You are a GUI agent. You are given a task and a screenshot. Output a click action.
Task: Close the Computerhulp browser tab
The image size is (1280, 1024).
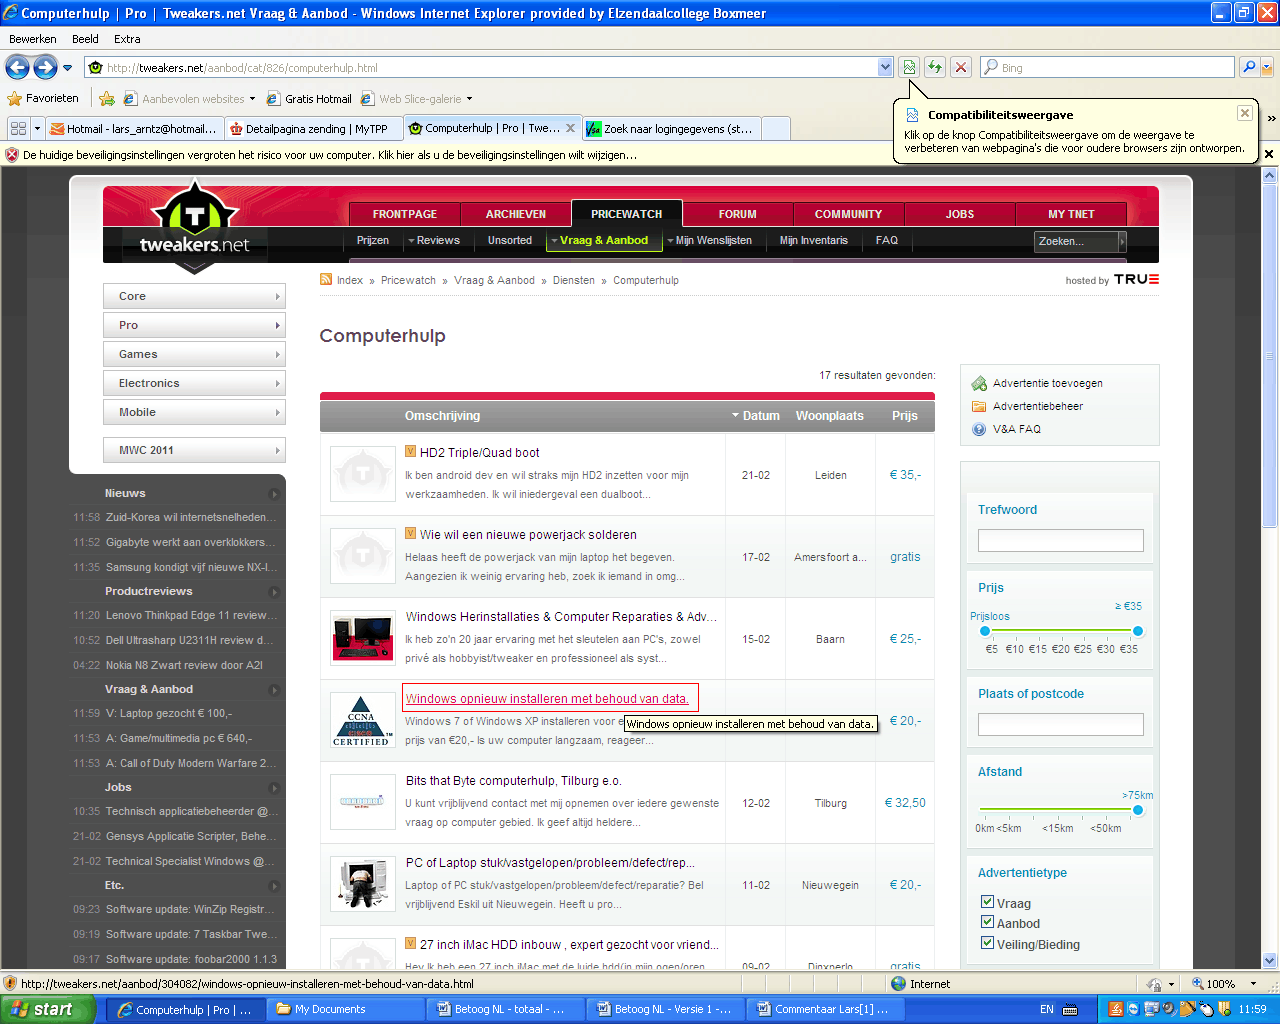tap(570, 128)
